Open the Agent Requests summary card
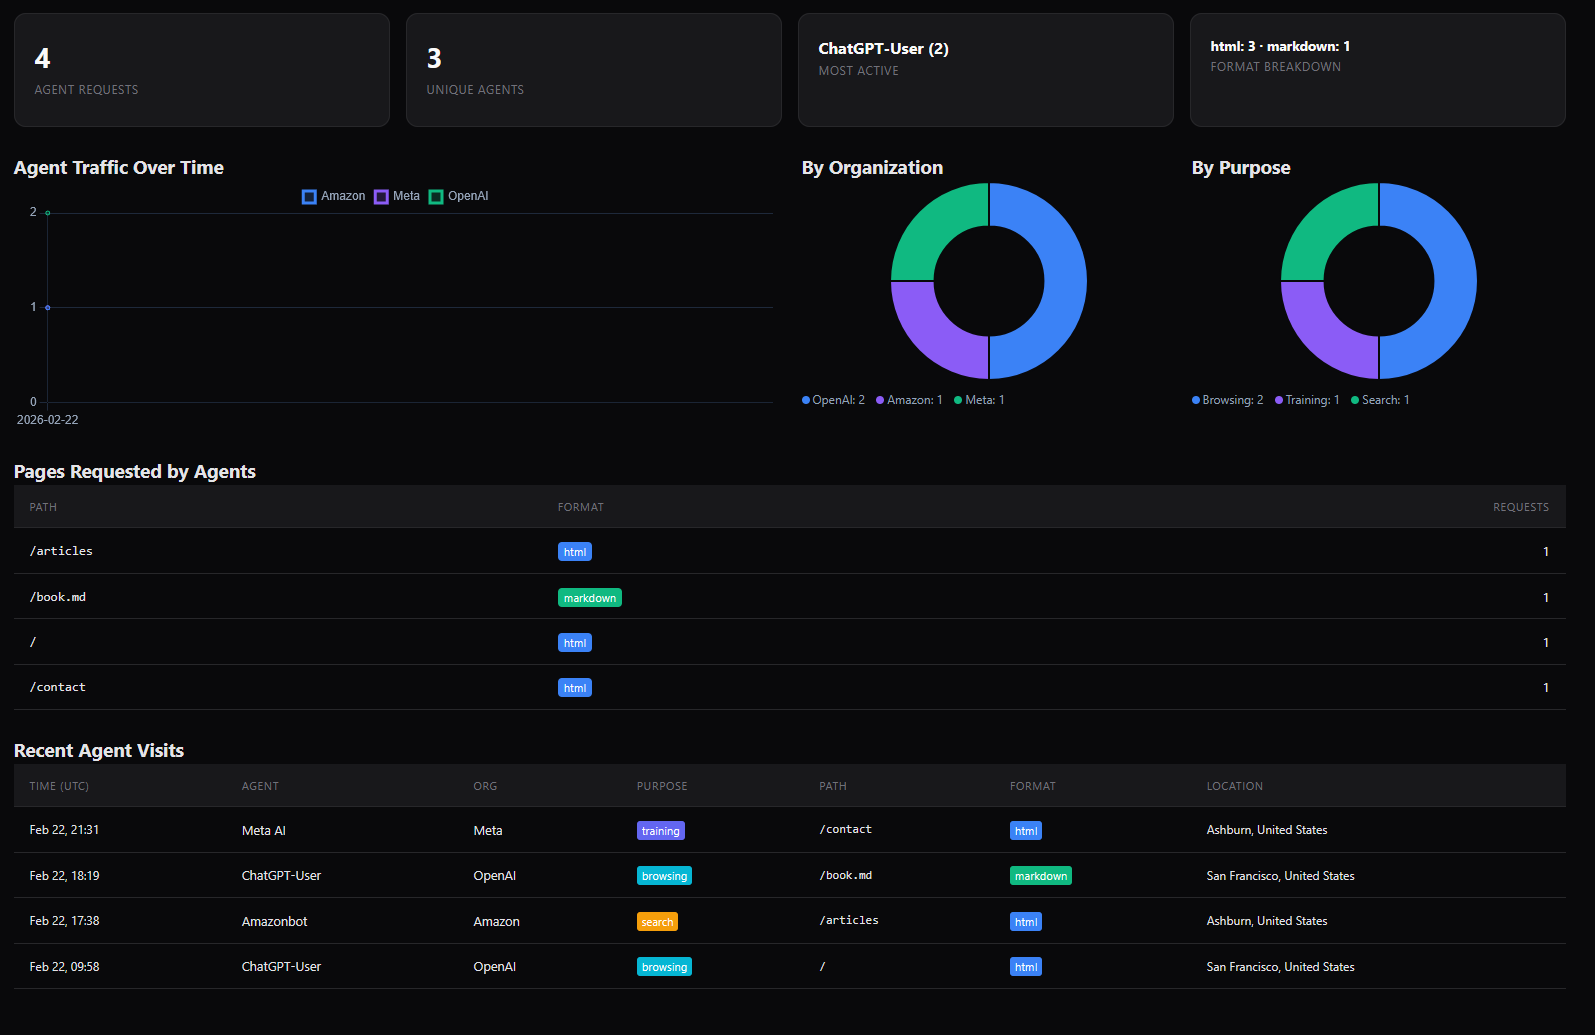 [x=201, y=70]
